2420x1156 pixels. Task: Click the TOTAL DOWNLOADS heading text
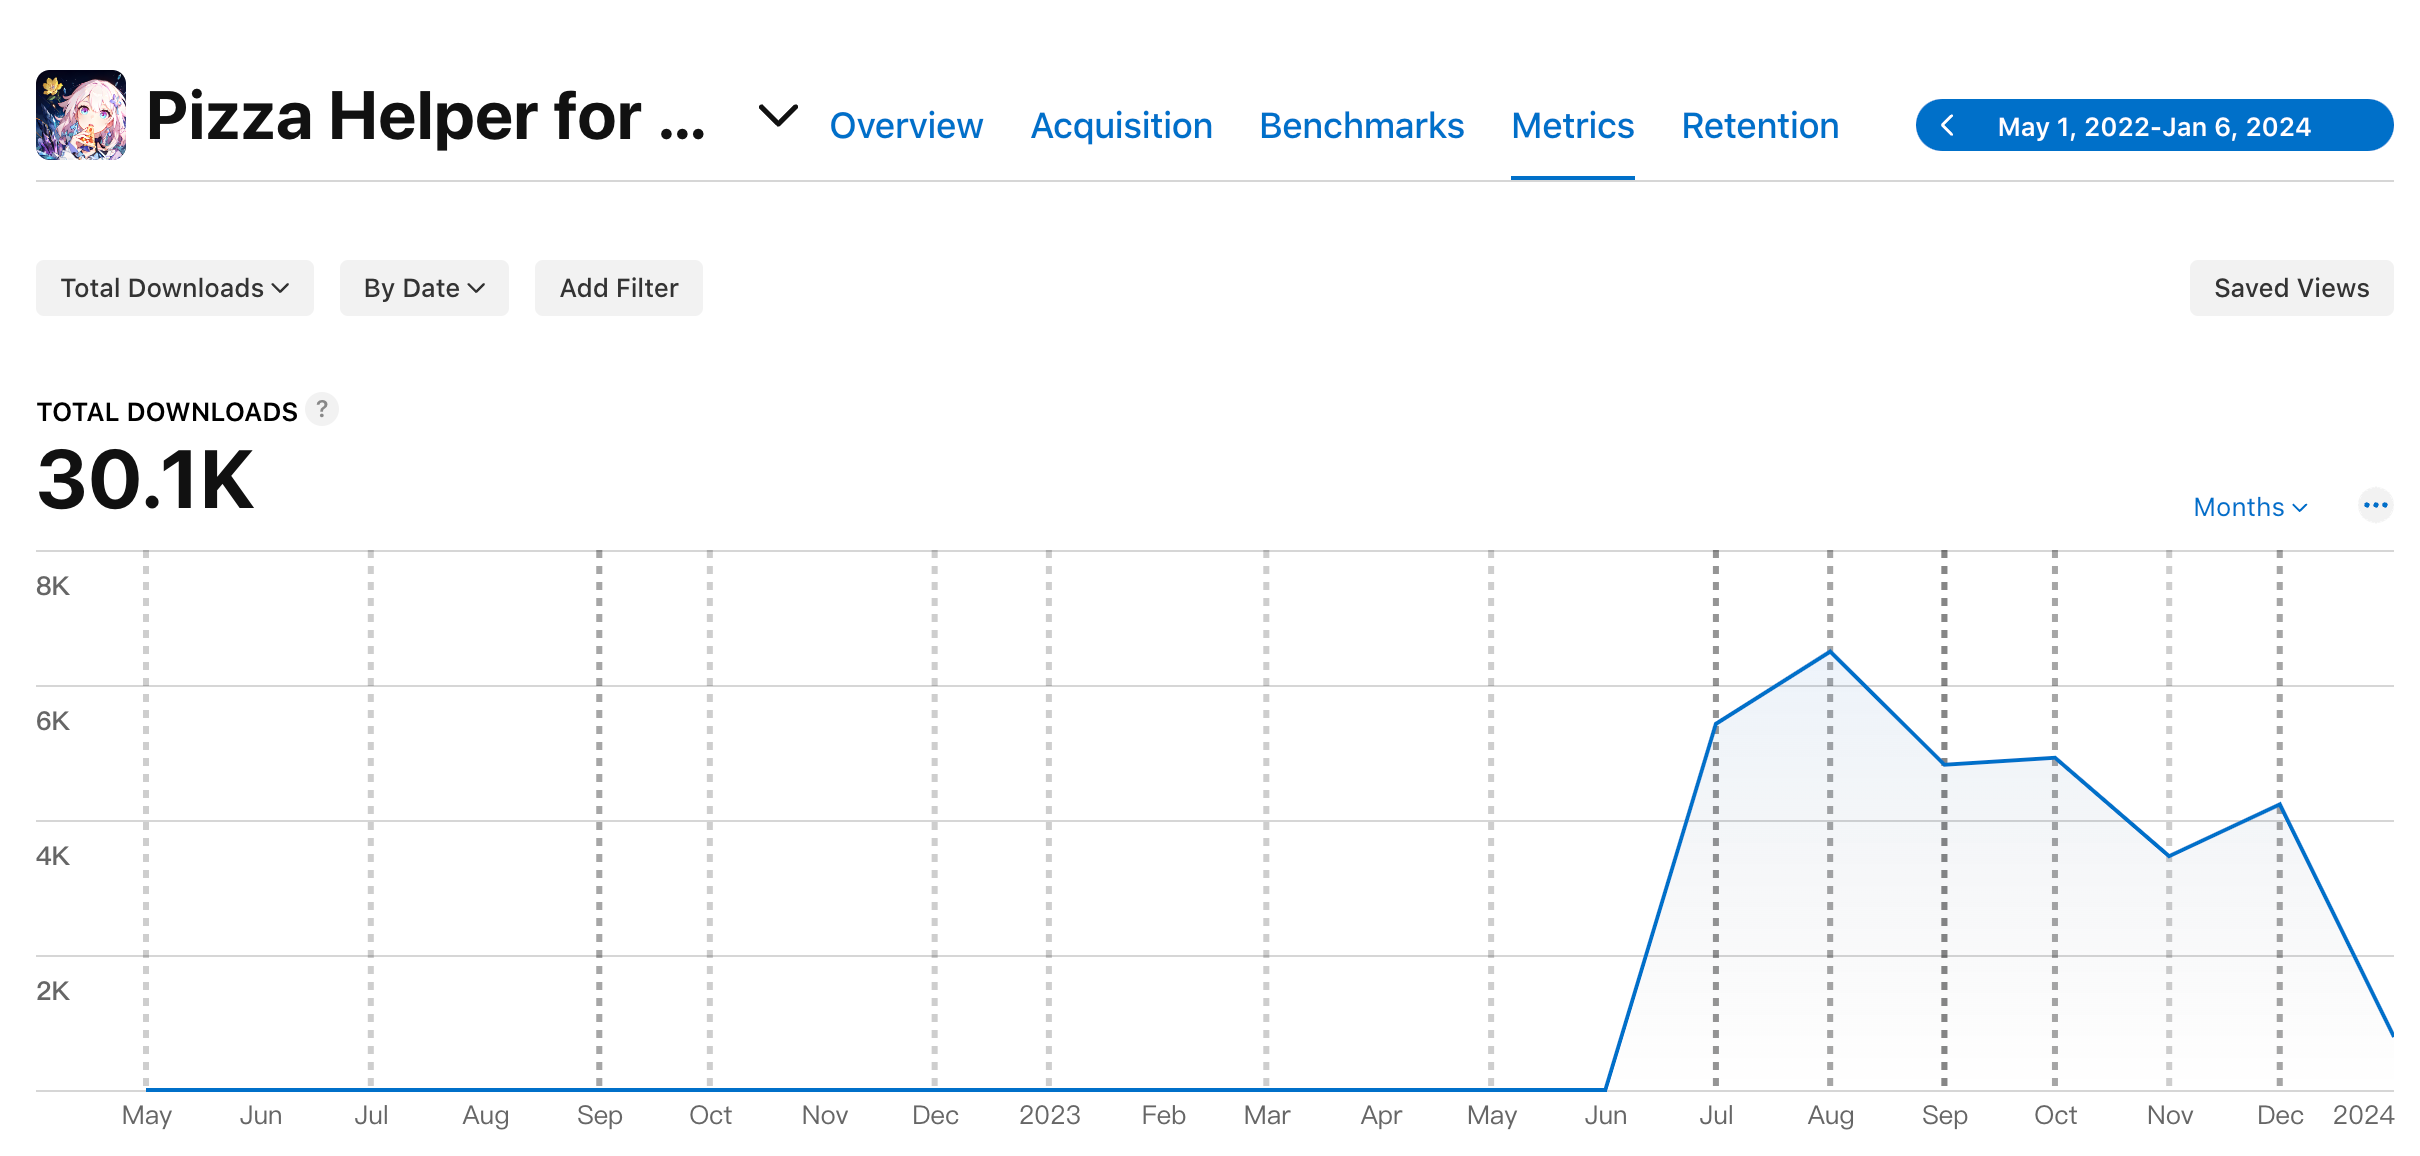point(167,412)
